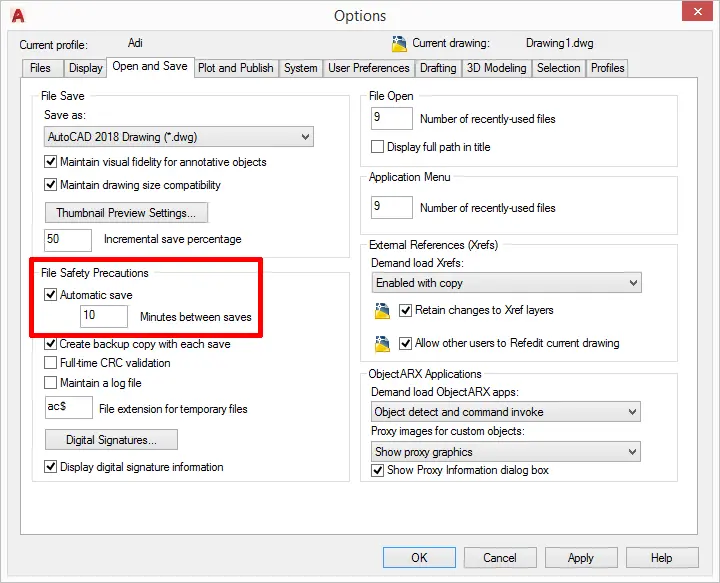Screen dimensions: 720x583
Task: Switch to the Files tab
Action: 40,68
